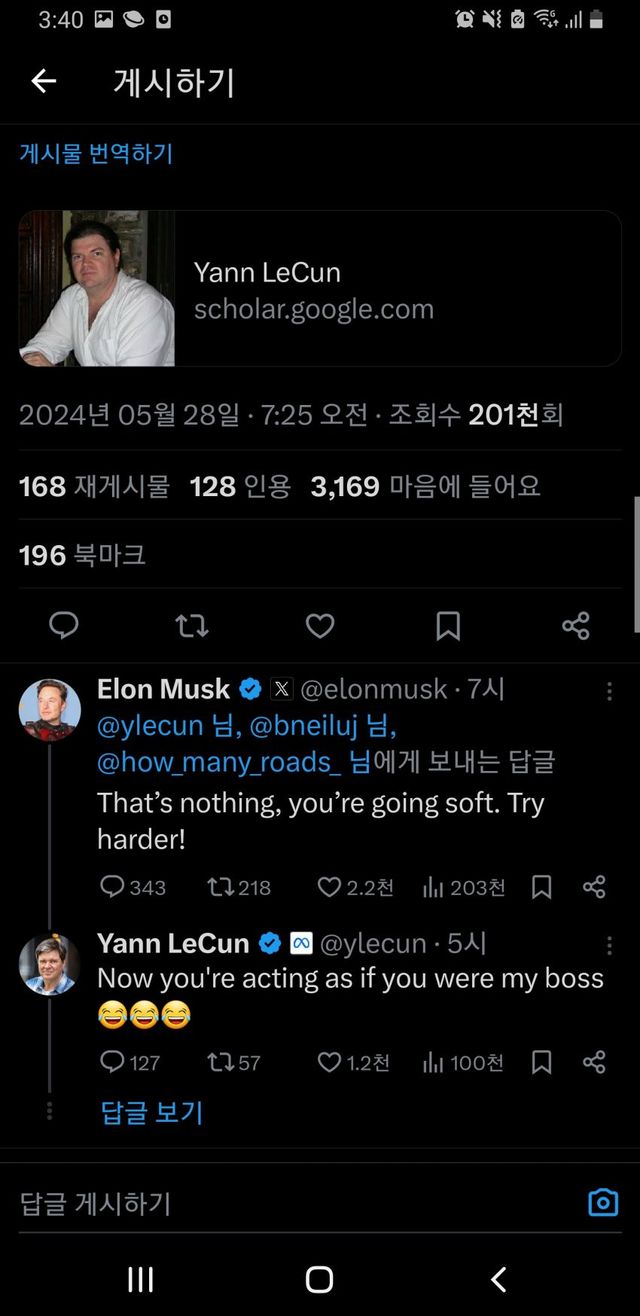640x1316 pixels.
Task: View the 168 재게시물 reposts list
Action: (x=94, y=487)
